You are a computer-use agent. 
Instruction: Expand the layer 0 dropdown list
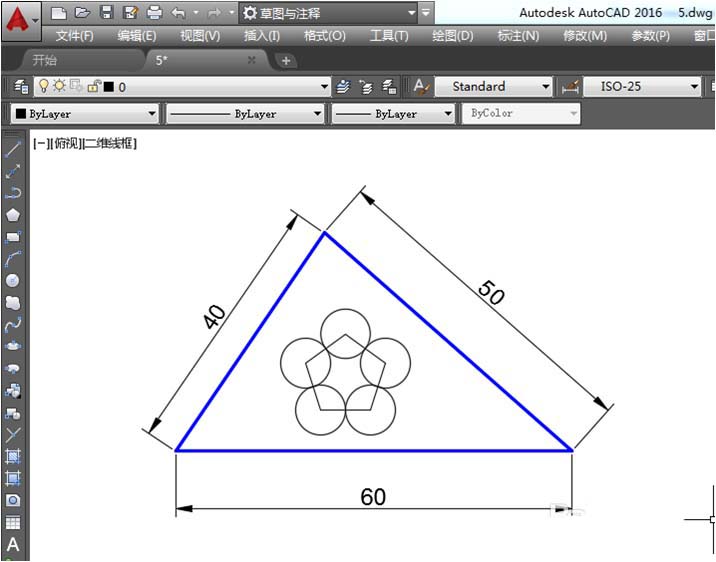click(324, 86)
